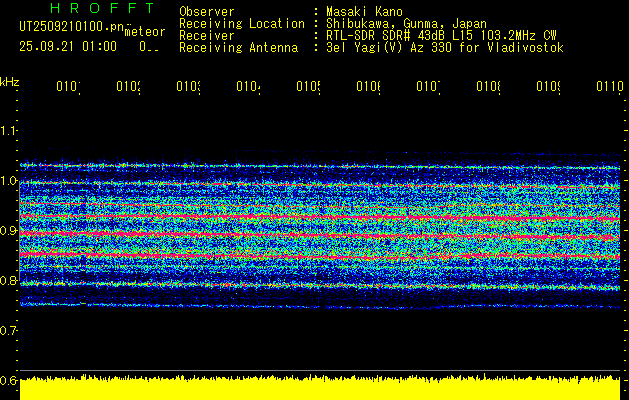The width and height of the screenshot is (629, 400).
Task: Click the yellow signal level bar
Action: pyautogui.click(x=320, y=388)
